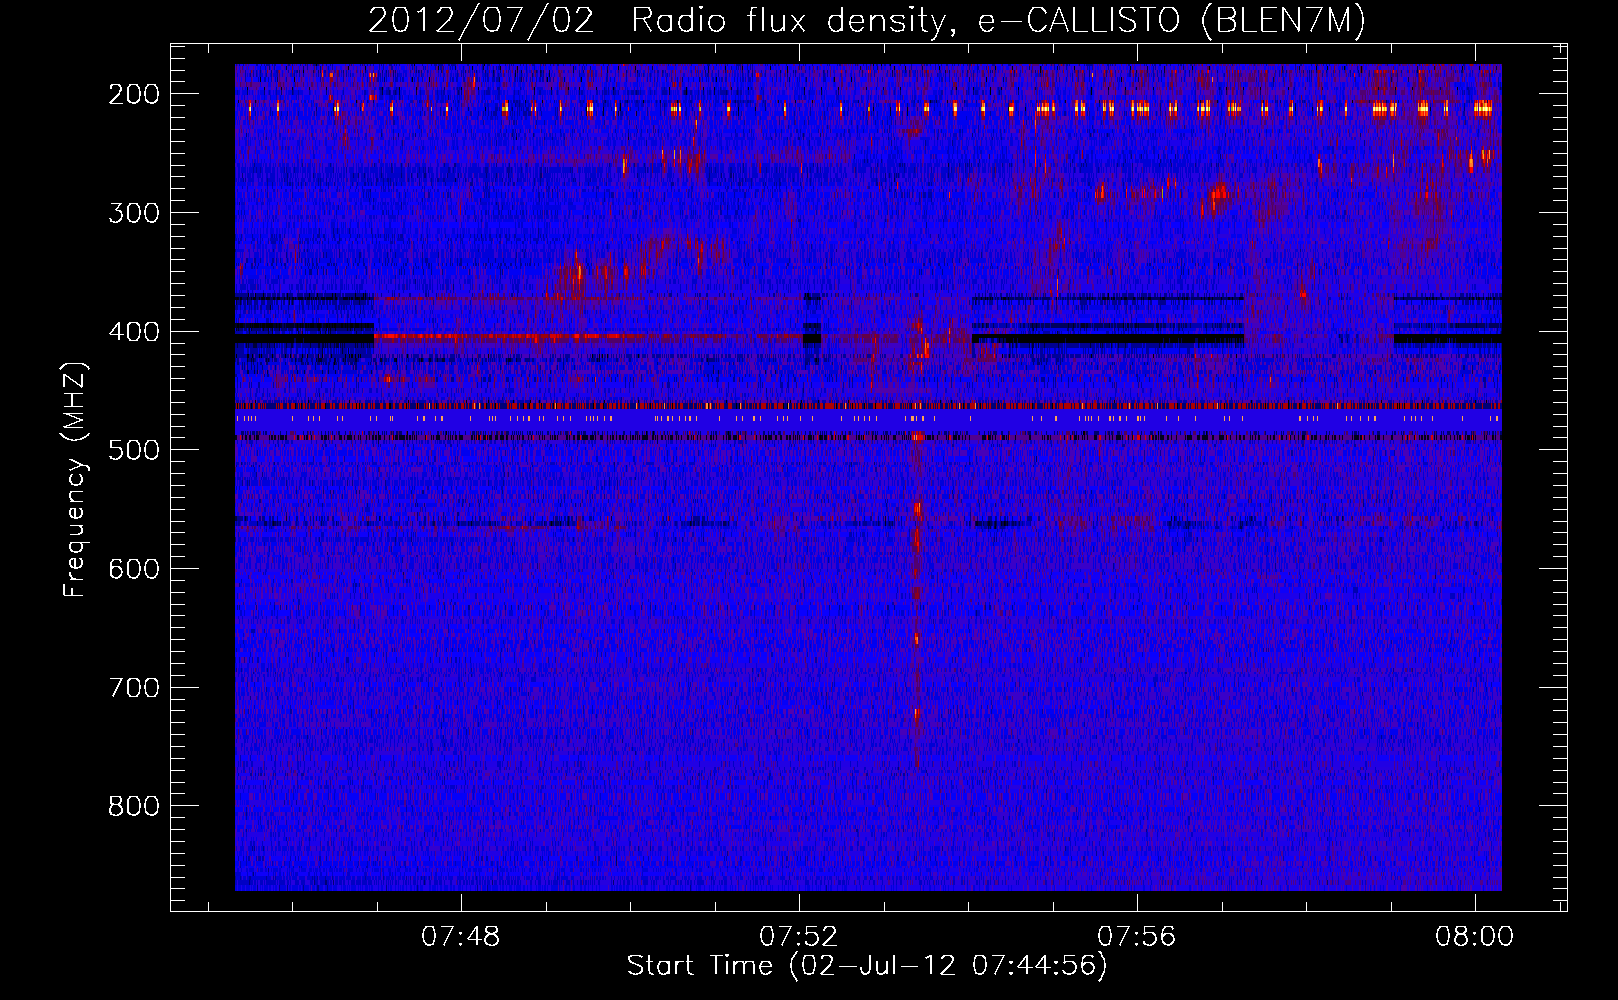Click the 07:52 time tick label
Image resolution: width=1618 pixels, height=1000 pixels.
click(799, 937)
